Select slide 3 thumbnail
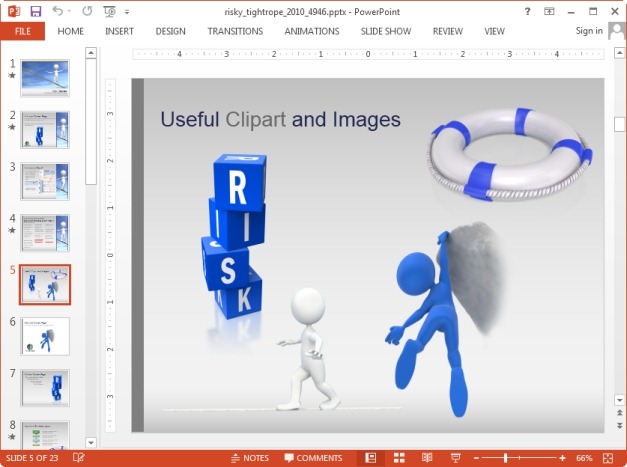Screen dimensions: 627x467 click(45, 181)
